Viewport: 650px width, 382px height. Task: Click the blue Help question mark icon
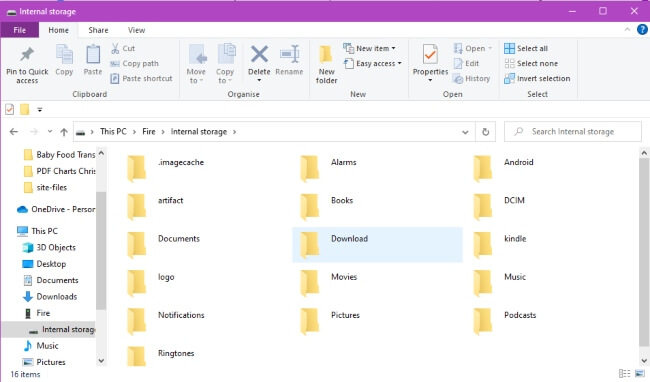pyautogui.click(x=642, y=29)
